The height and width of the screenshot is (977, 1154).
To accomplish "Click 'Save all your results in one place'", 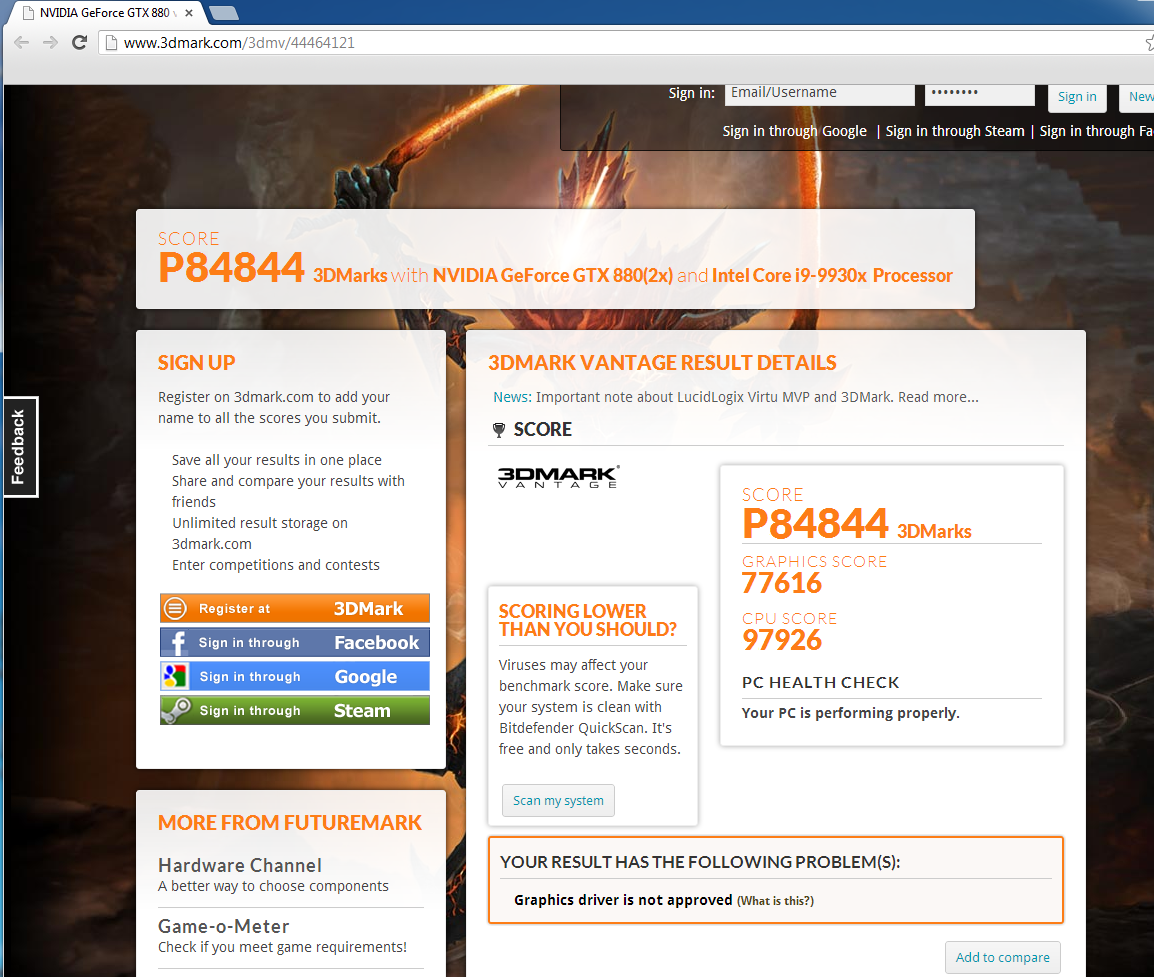I will 277,460.
